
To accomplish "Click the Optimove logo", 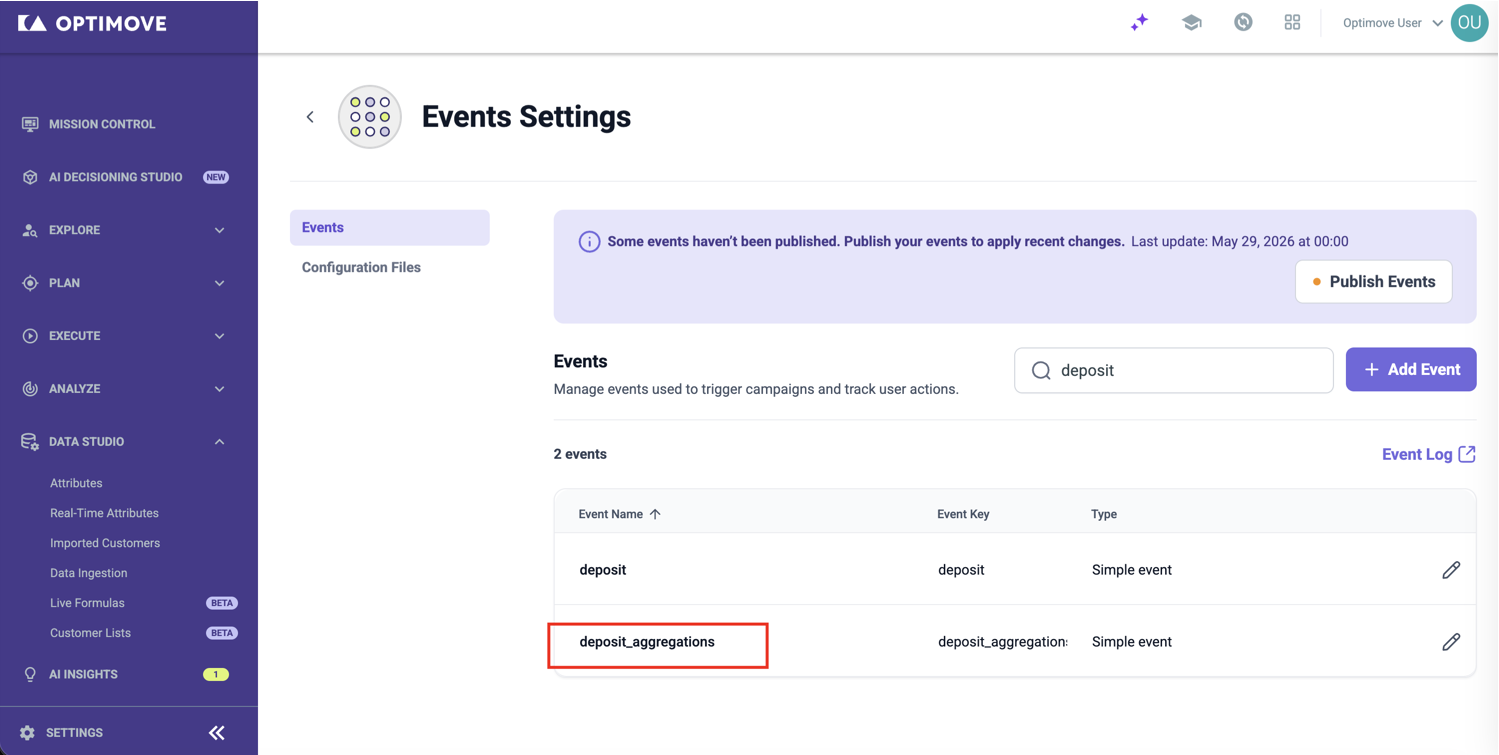I will pyautogui.click(x=93, y=23).
